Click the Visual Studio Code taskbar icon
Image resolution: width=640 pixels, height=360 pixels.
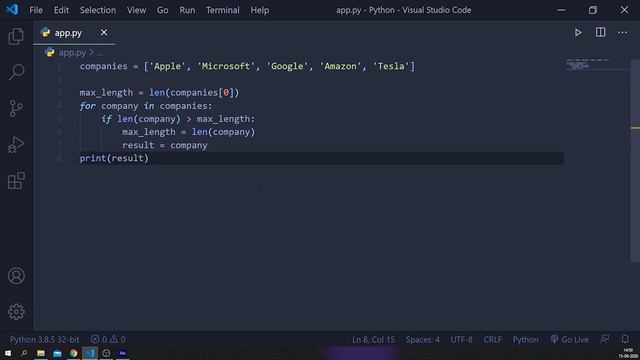pyautogui.click(x=90, y=353)
